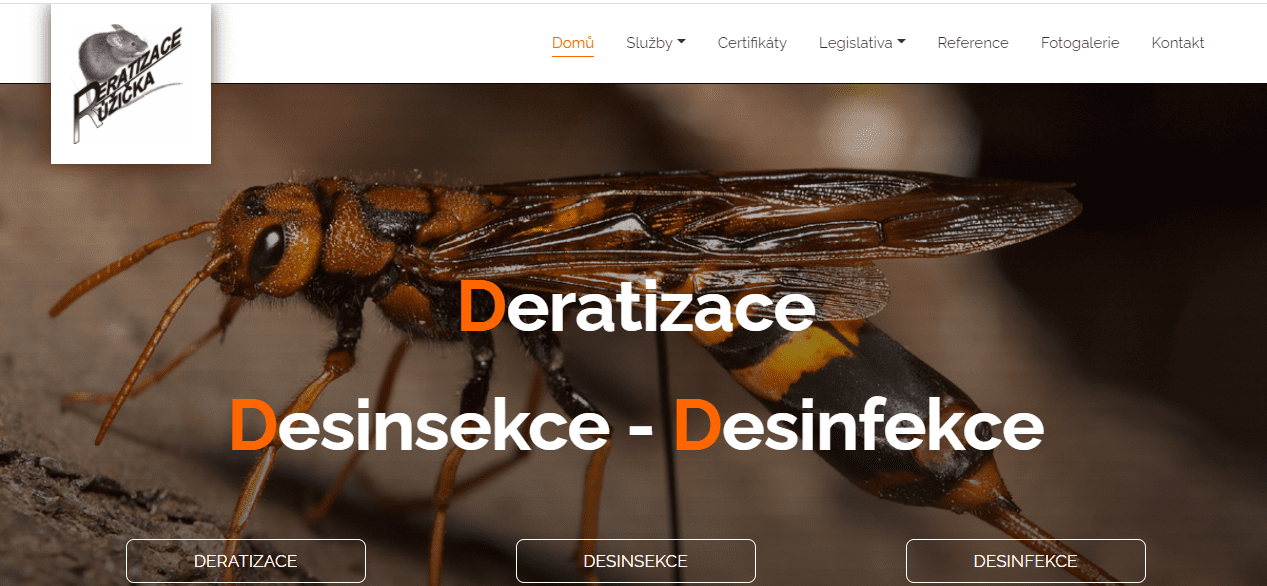
Task: Click the large Deratizace headline
Action: click(636, 308)
